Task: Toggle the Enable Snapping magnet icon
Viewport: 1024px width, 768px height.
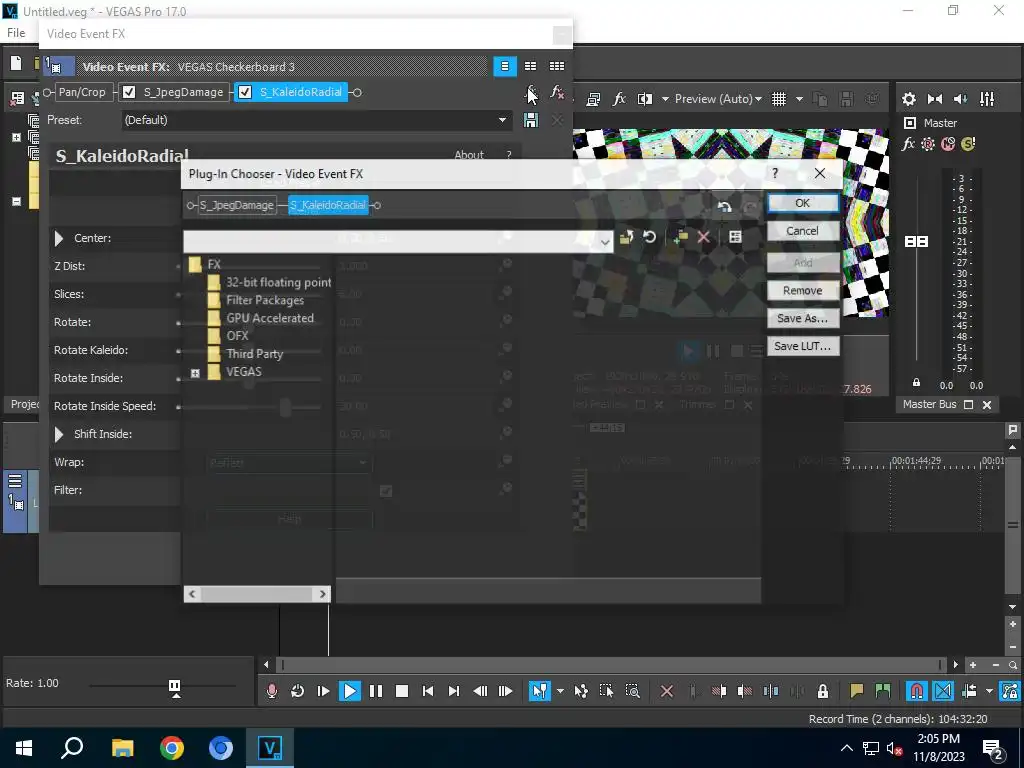Action: [x=916, y=691]
